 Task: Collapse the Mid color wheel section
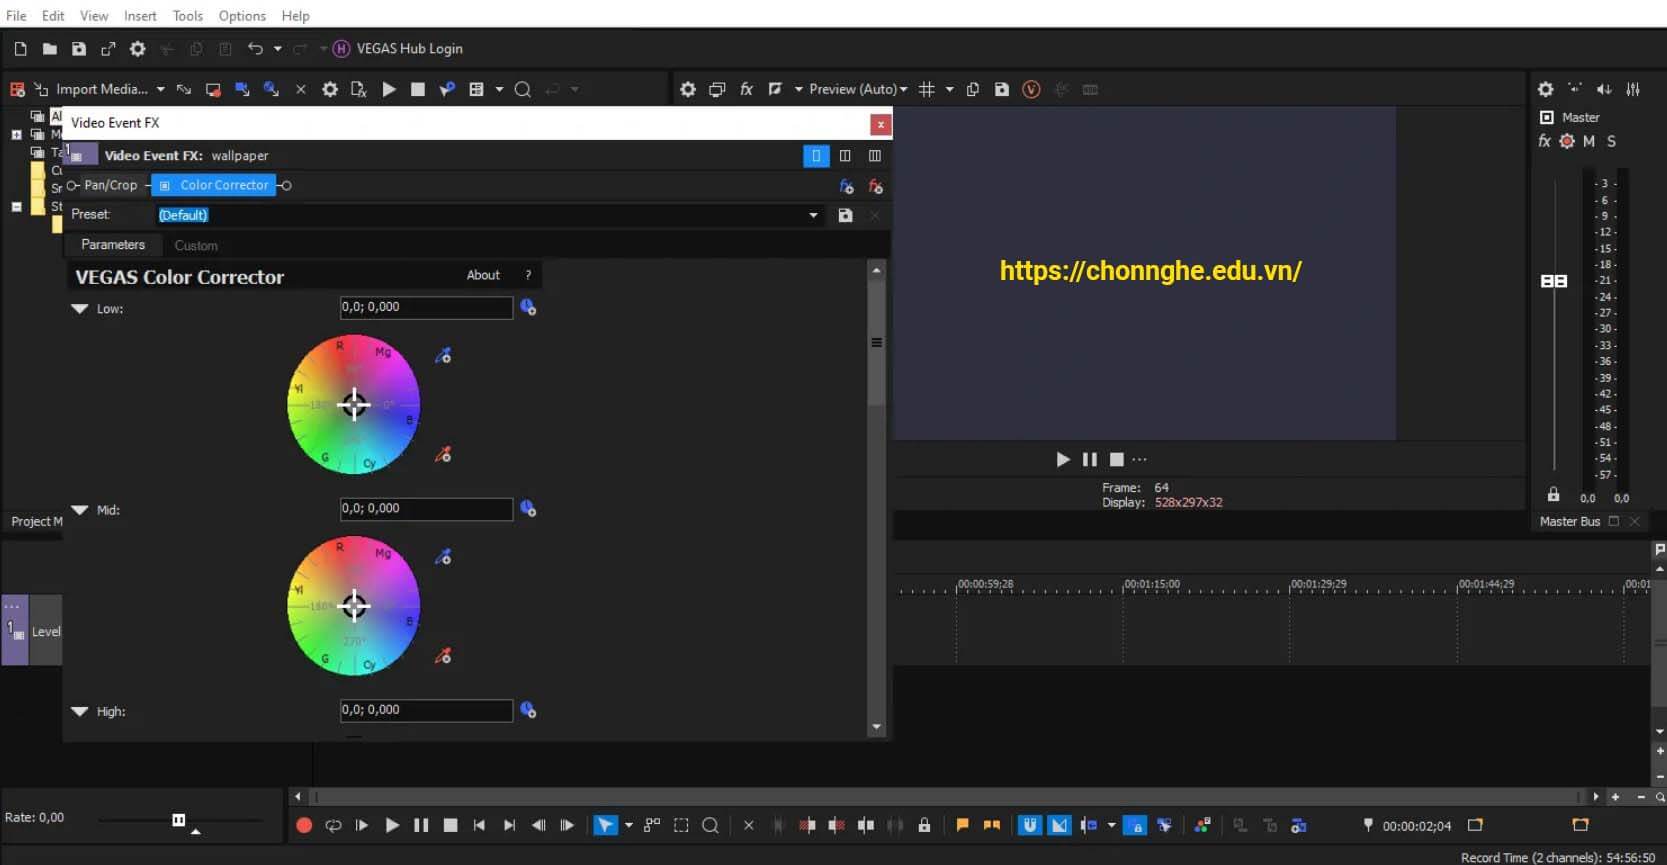(x=80, y=510)
